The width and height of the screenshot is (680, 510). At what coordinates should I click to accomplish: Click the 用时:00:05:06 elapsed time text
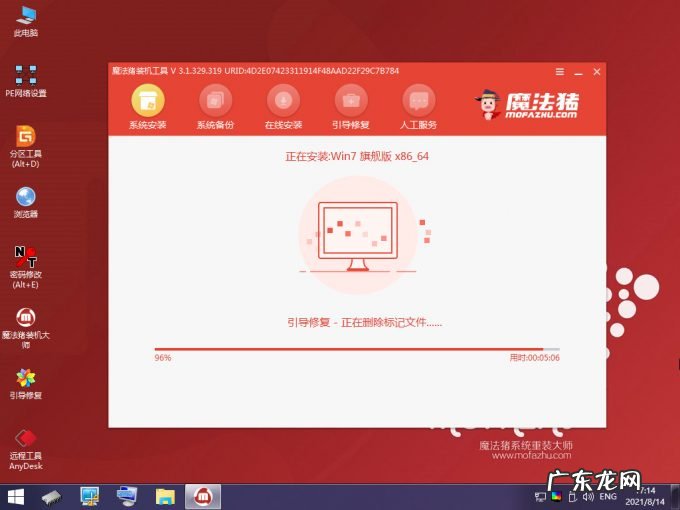click(x=534, y=358)
